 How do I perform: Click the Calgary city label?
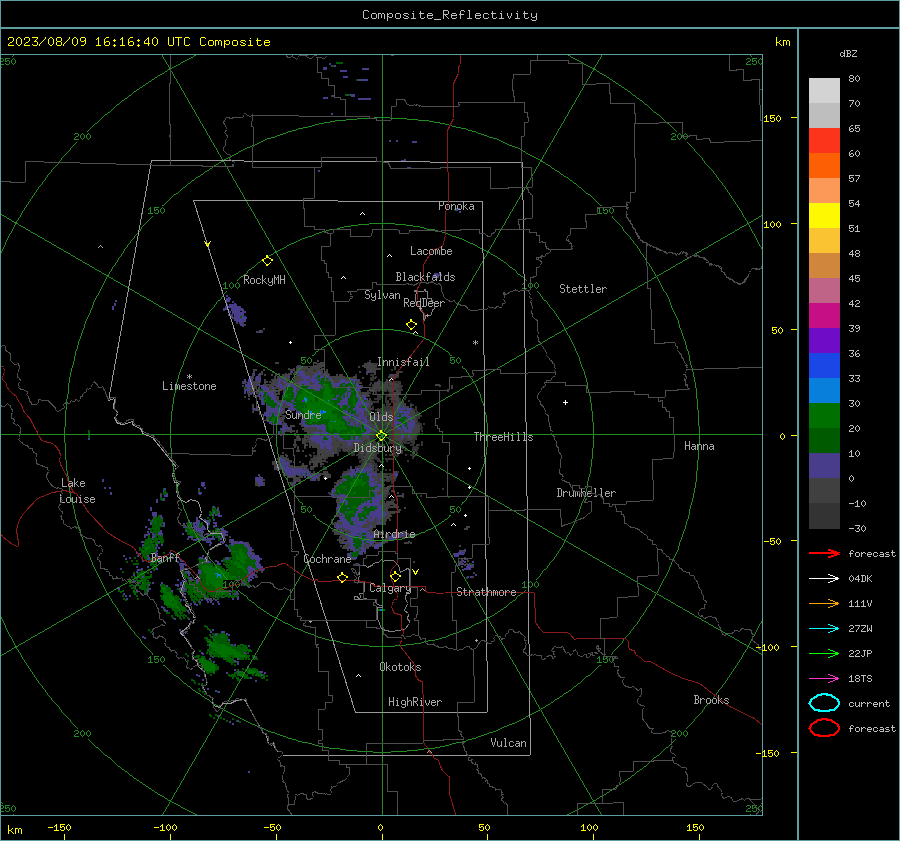tap(390, 588)
